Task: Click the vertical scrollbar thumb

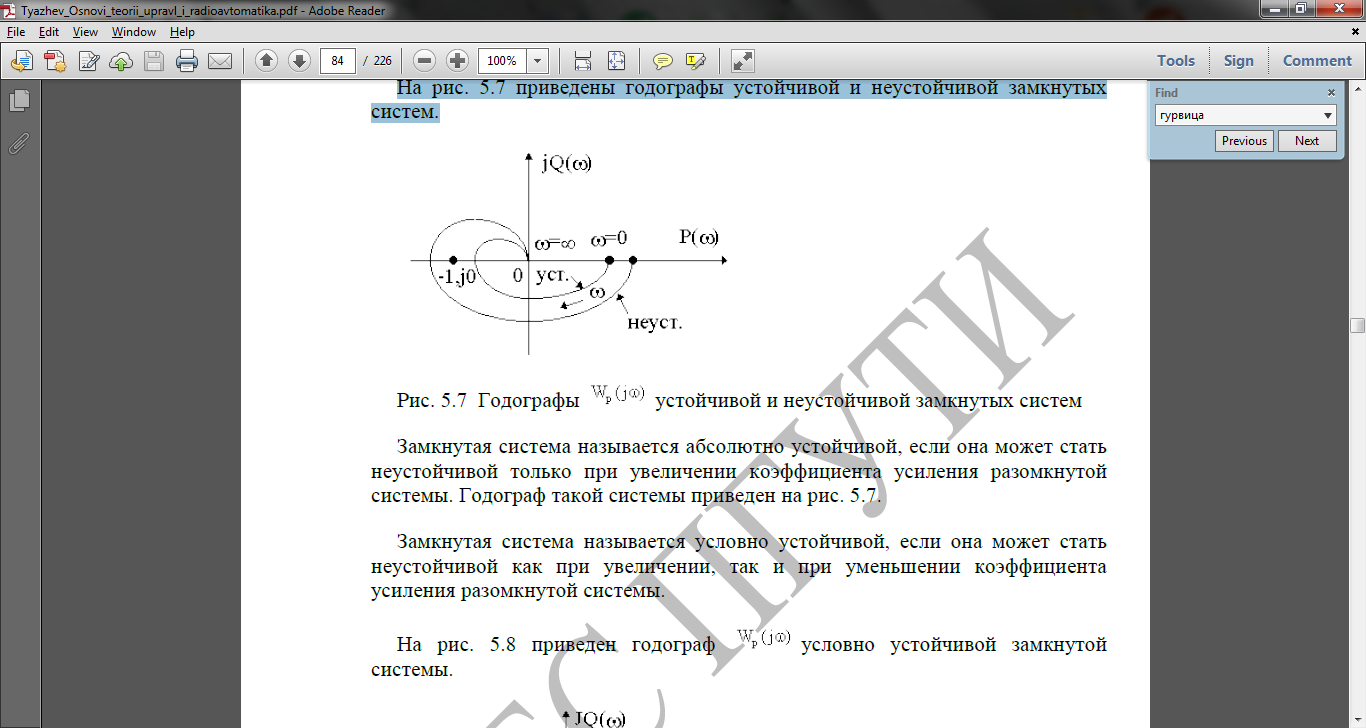Action: coord(1357,325)
